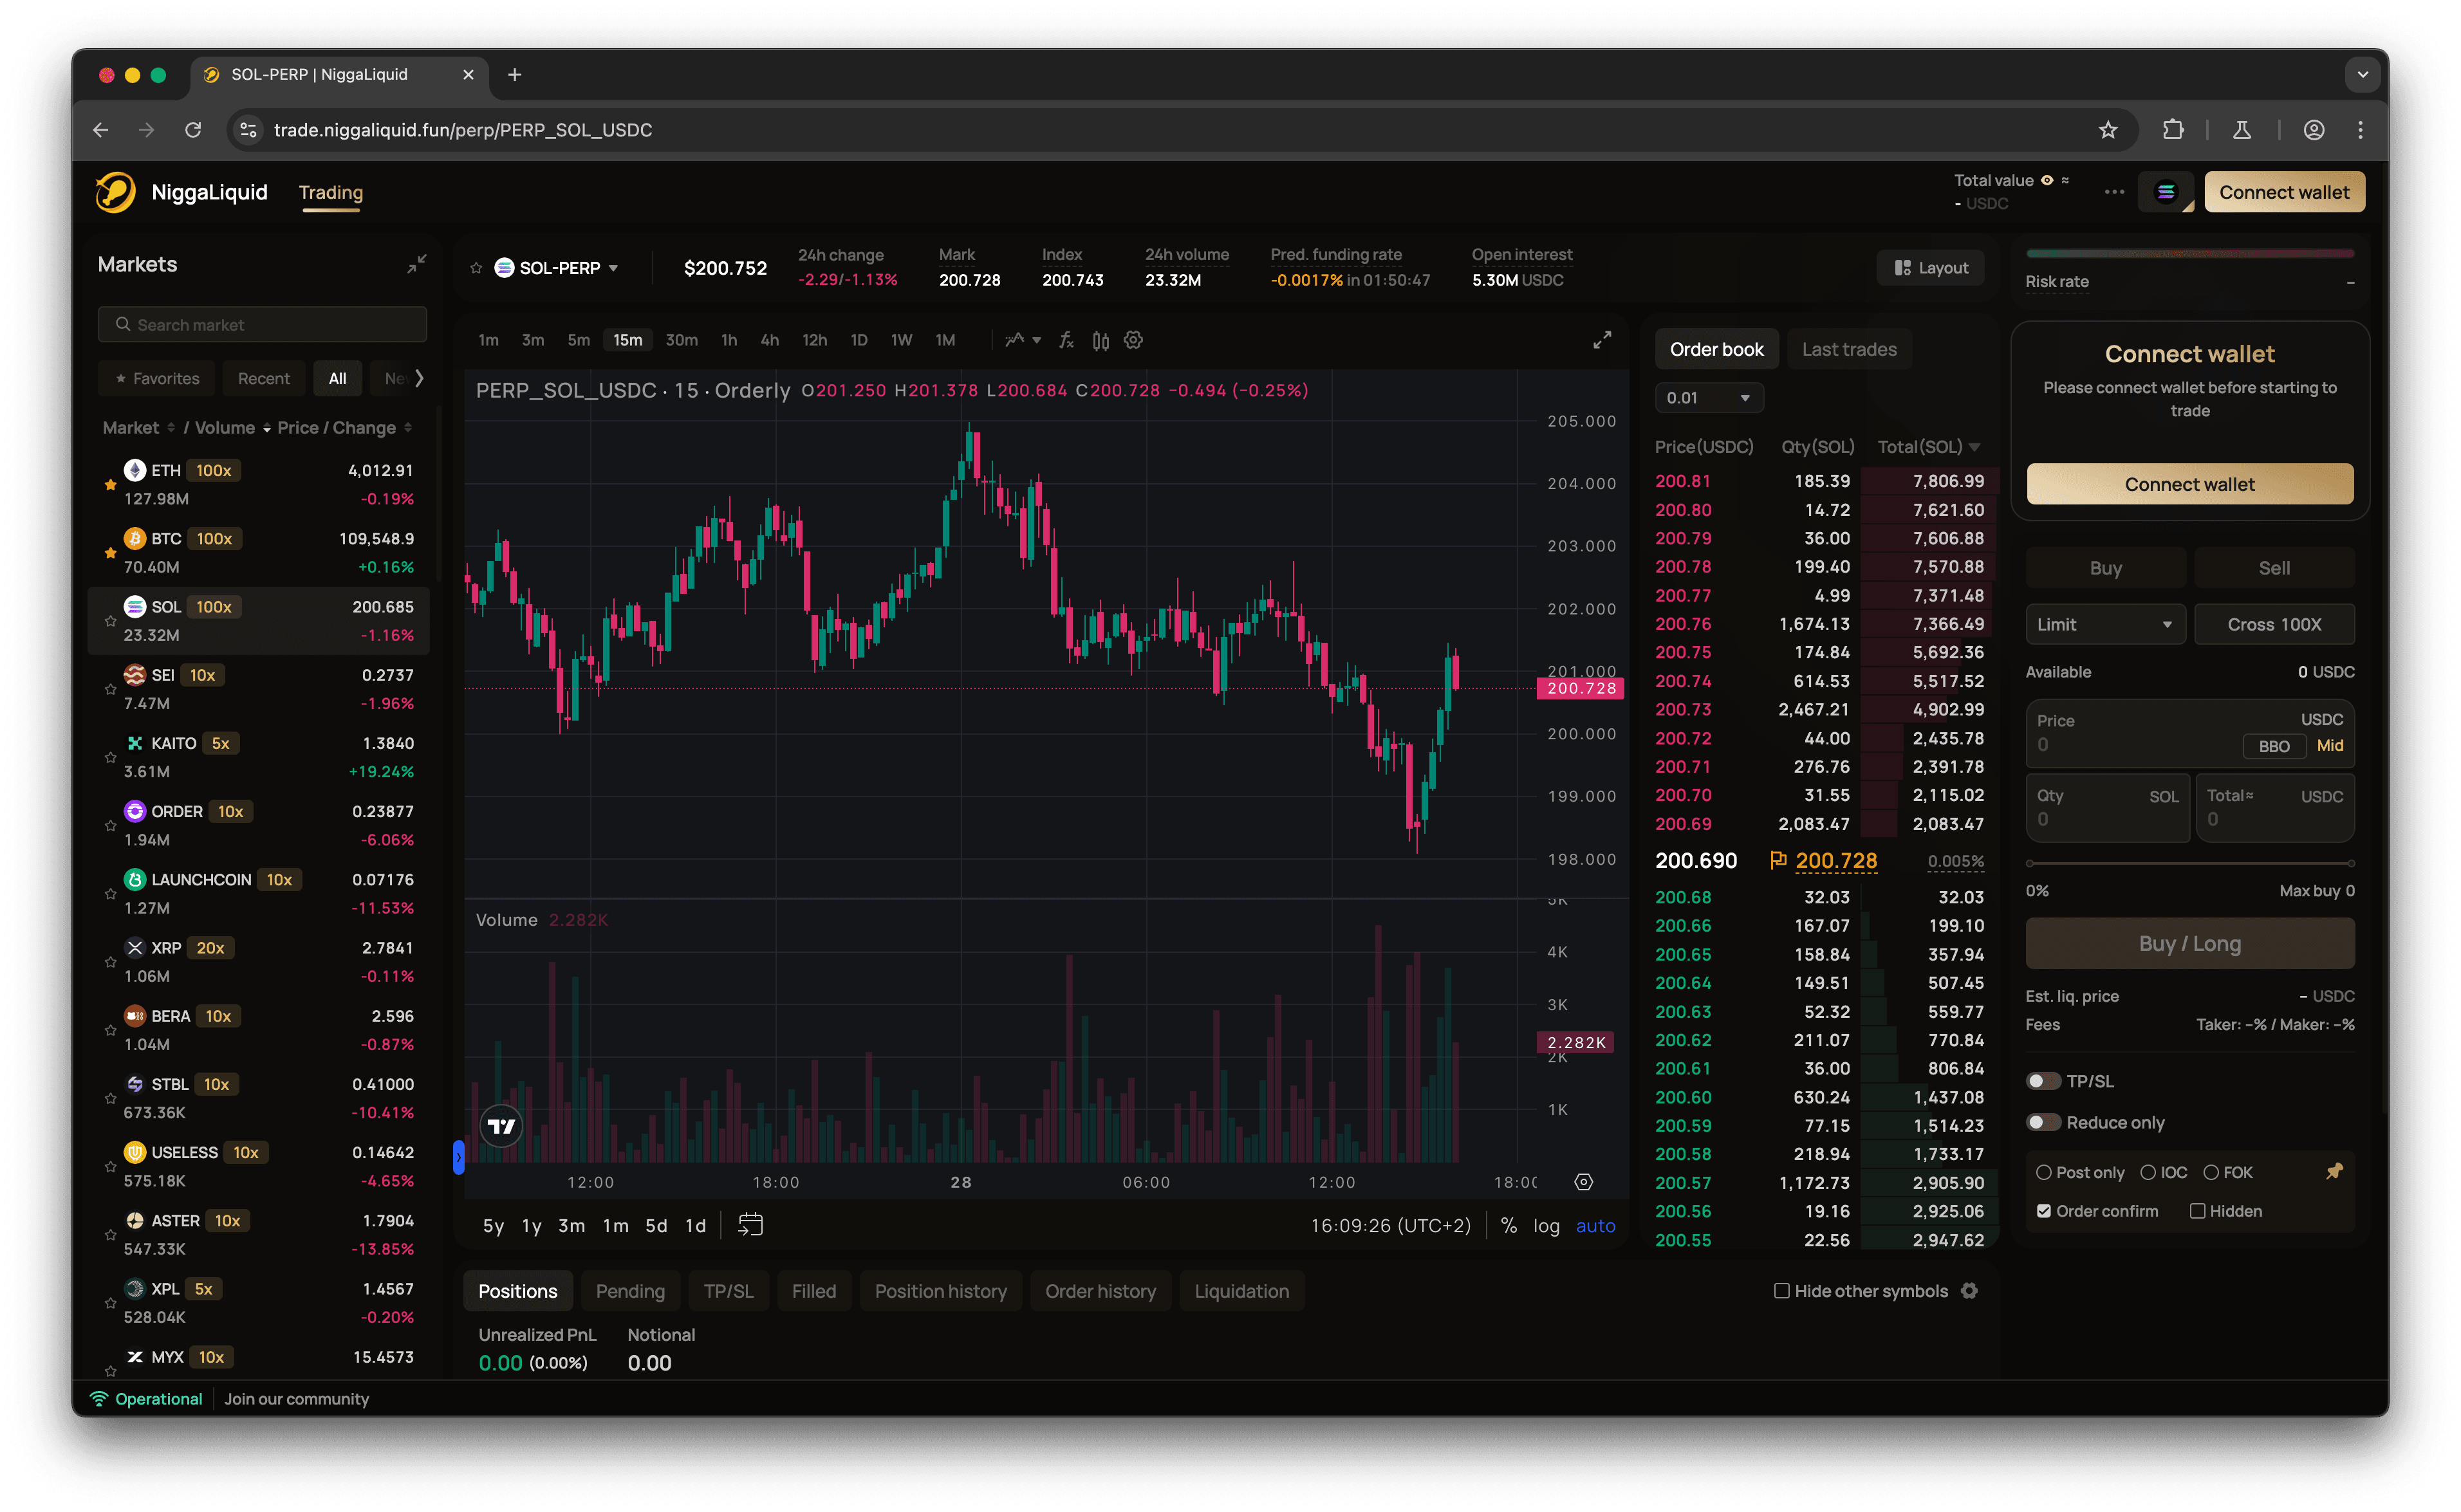Expand the 0.01 price grouping dropdown
This screenshot has width=2461, height=1512.
(x=1708, y=398)
